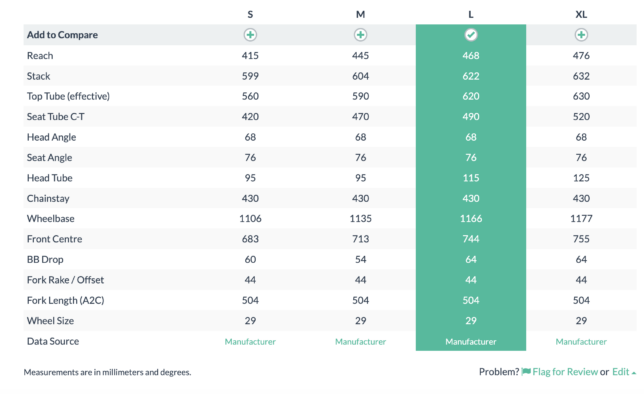The width and height of the screenshot is (644, 394).
Task: Click the Wheelbase value 1166
Action: 471,219
